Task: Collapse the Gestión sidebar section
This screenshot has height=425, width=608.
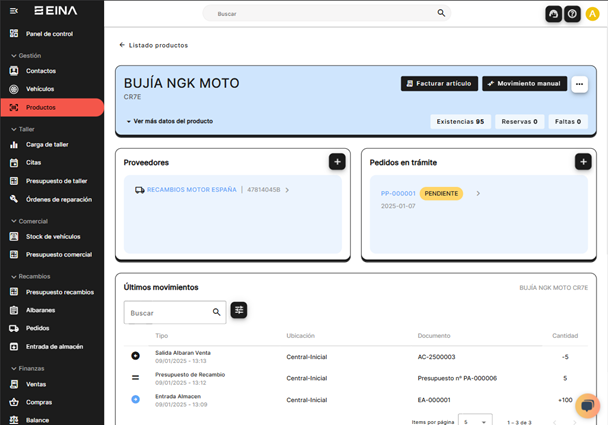Action: (14, 56)
